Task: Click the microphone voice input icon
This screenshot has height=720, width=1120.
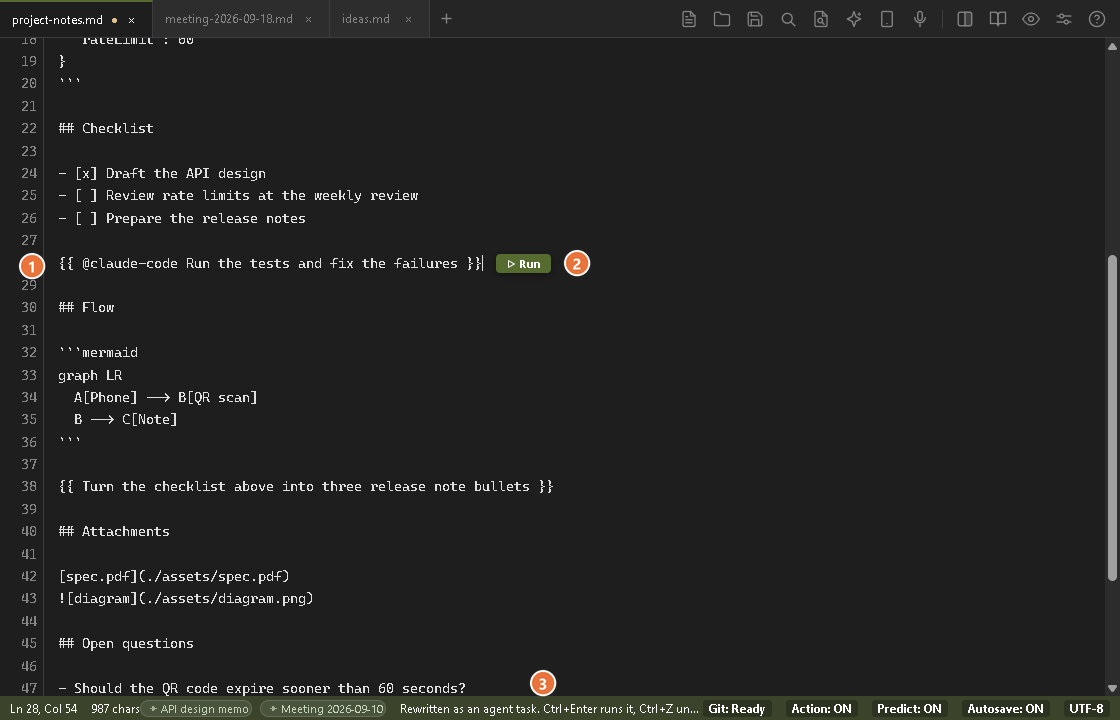Action: point(920,19)
